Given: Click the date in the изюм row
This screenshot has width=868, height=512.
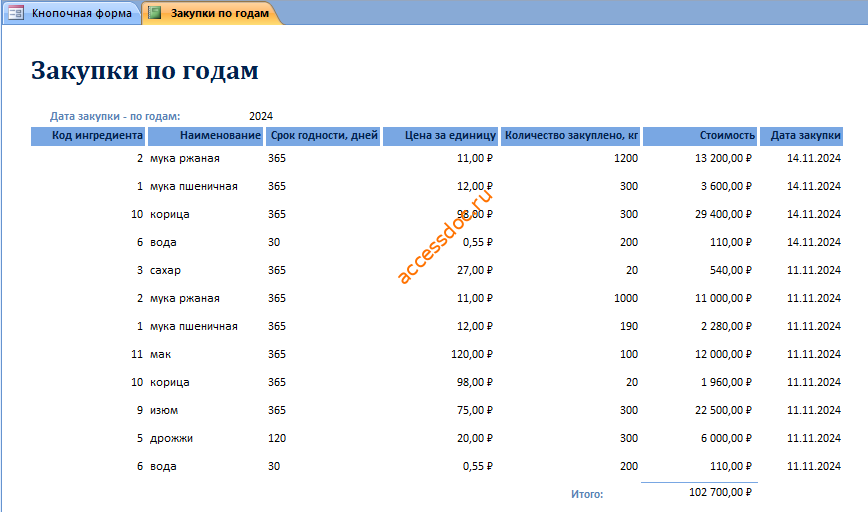Looking at the screenshot, I should [x=814, y=410].
